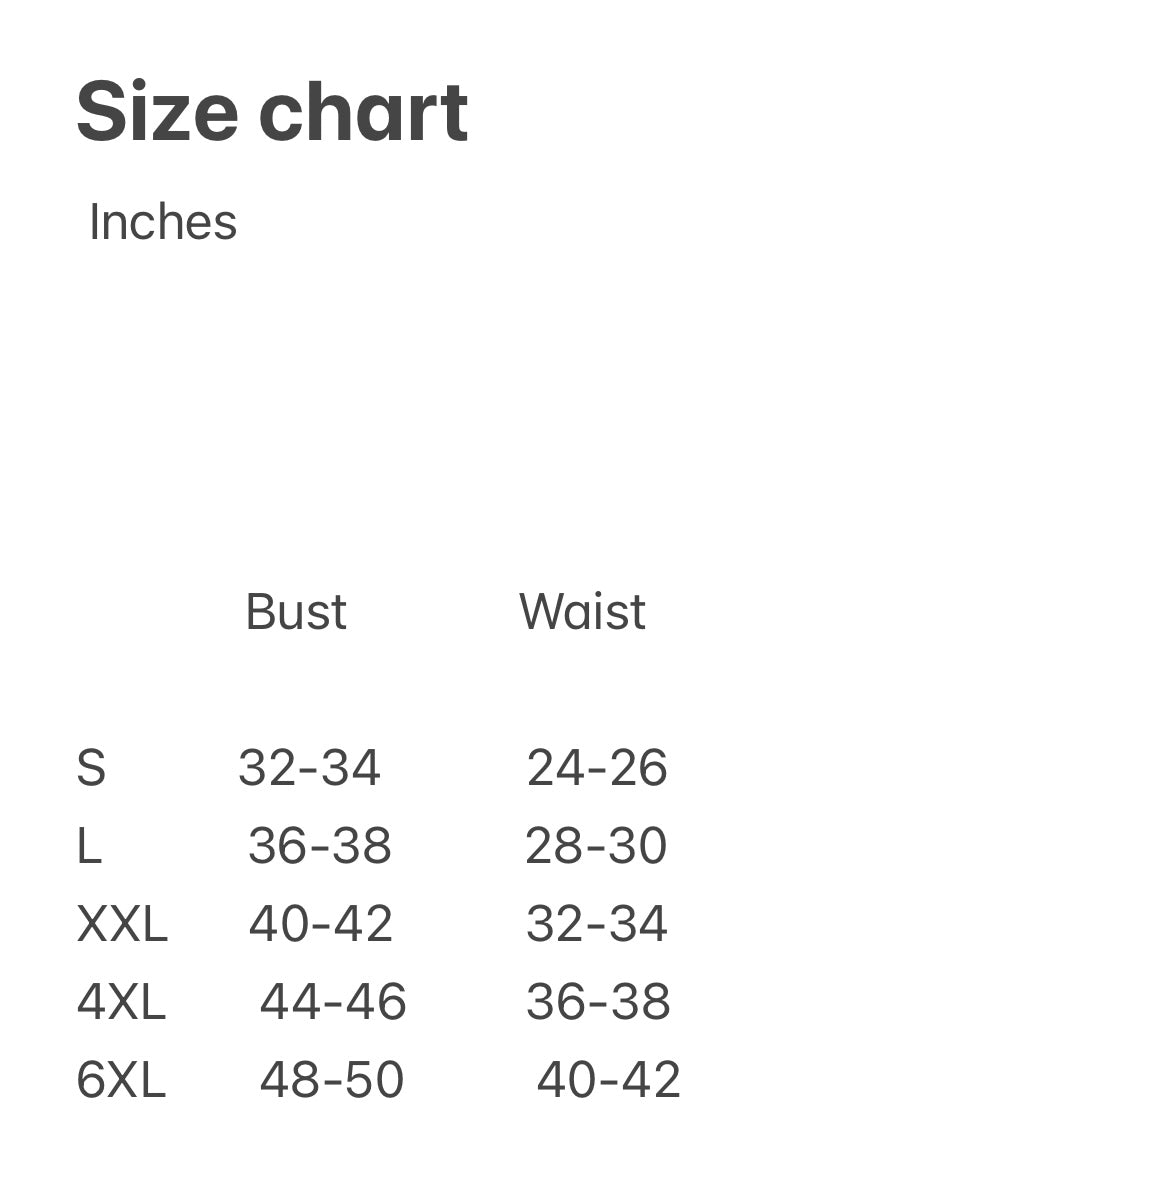Click the 6XL waist measurement 40-42
The image size is (1170, 1180).
[609, 1080]
